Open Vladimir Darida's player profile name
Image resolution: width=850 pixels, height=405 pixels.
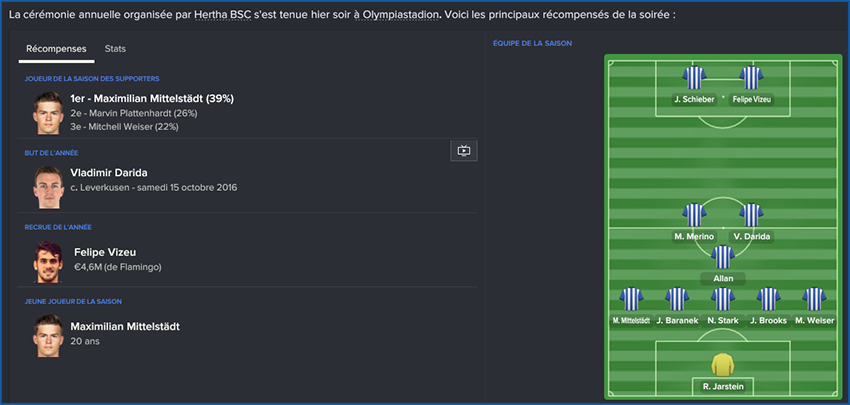[109, 172]
